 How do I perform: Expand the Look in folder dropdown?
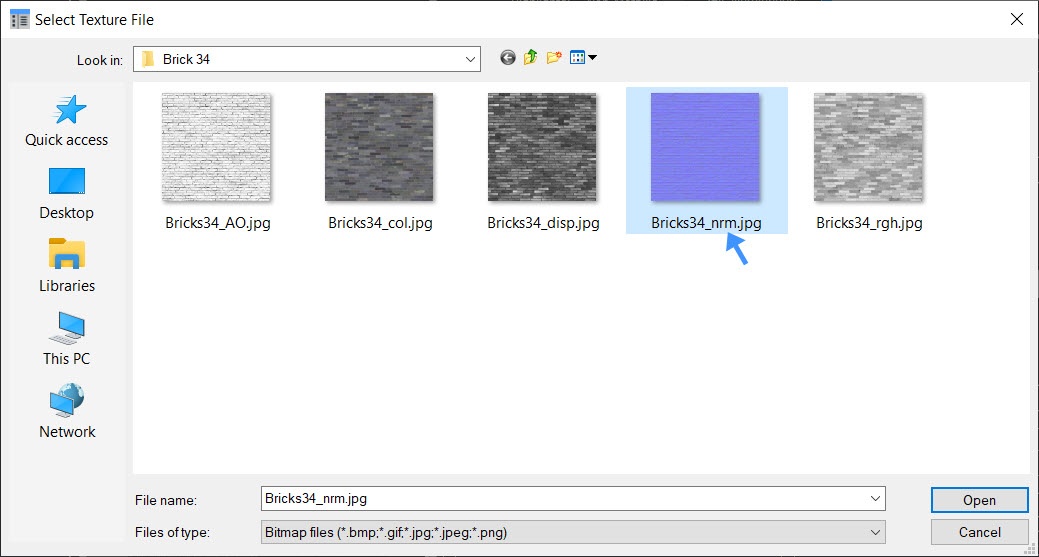pos(470,59)
